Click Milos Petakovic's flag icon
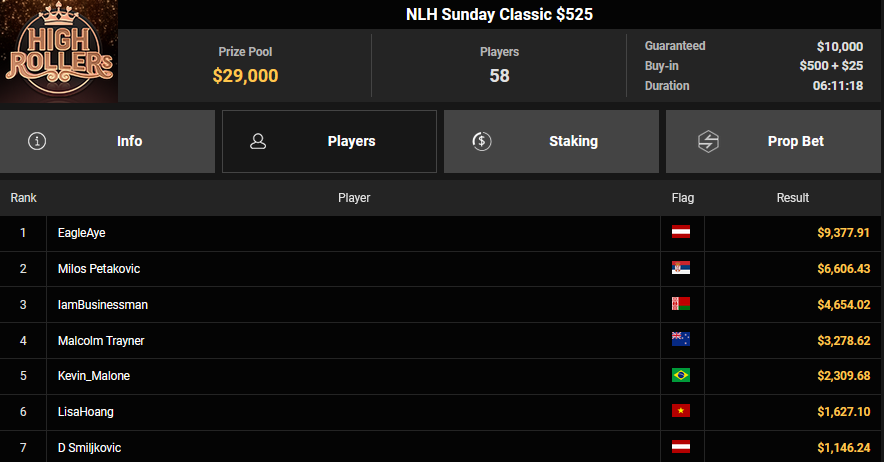 click(x=681, y=268)
